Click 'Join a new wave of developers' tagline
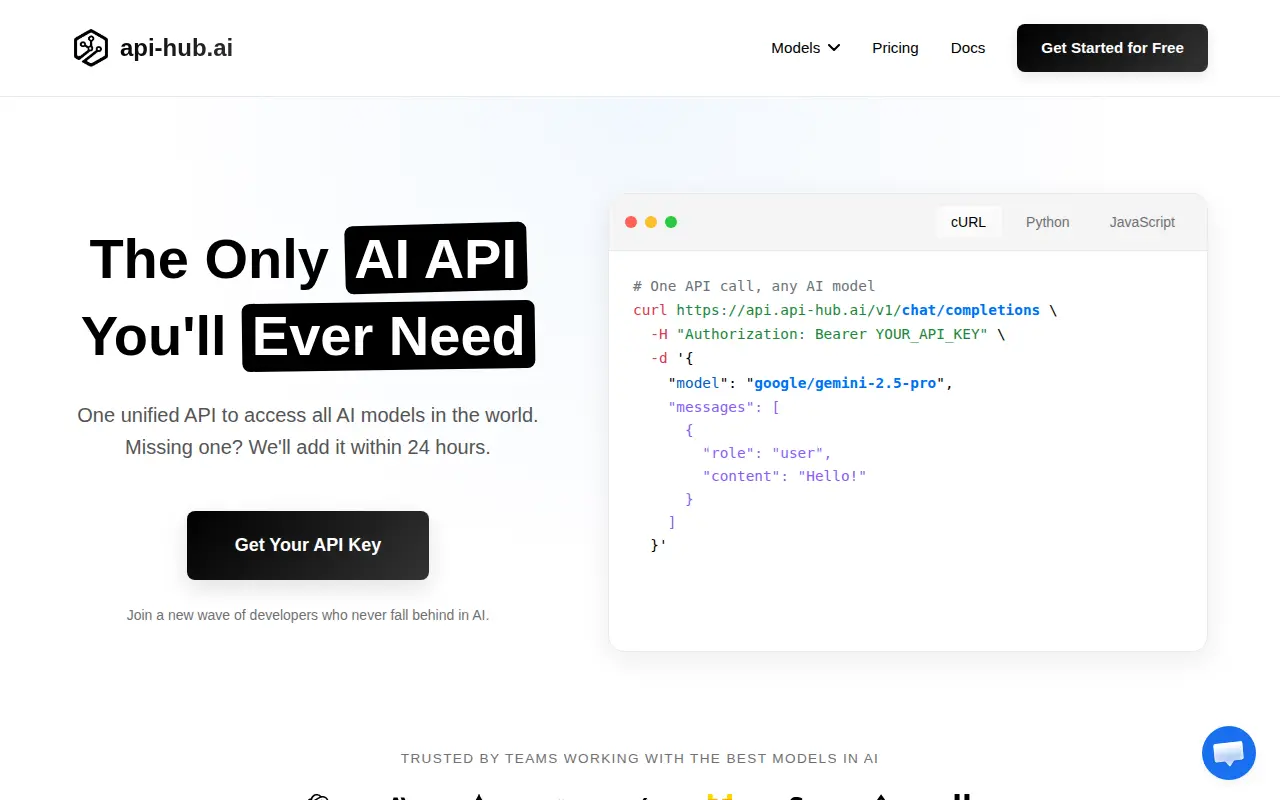This screenshot has height=800, width=1280. (x=308, y=615)
